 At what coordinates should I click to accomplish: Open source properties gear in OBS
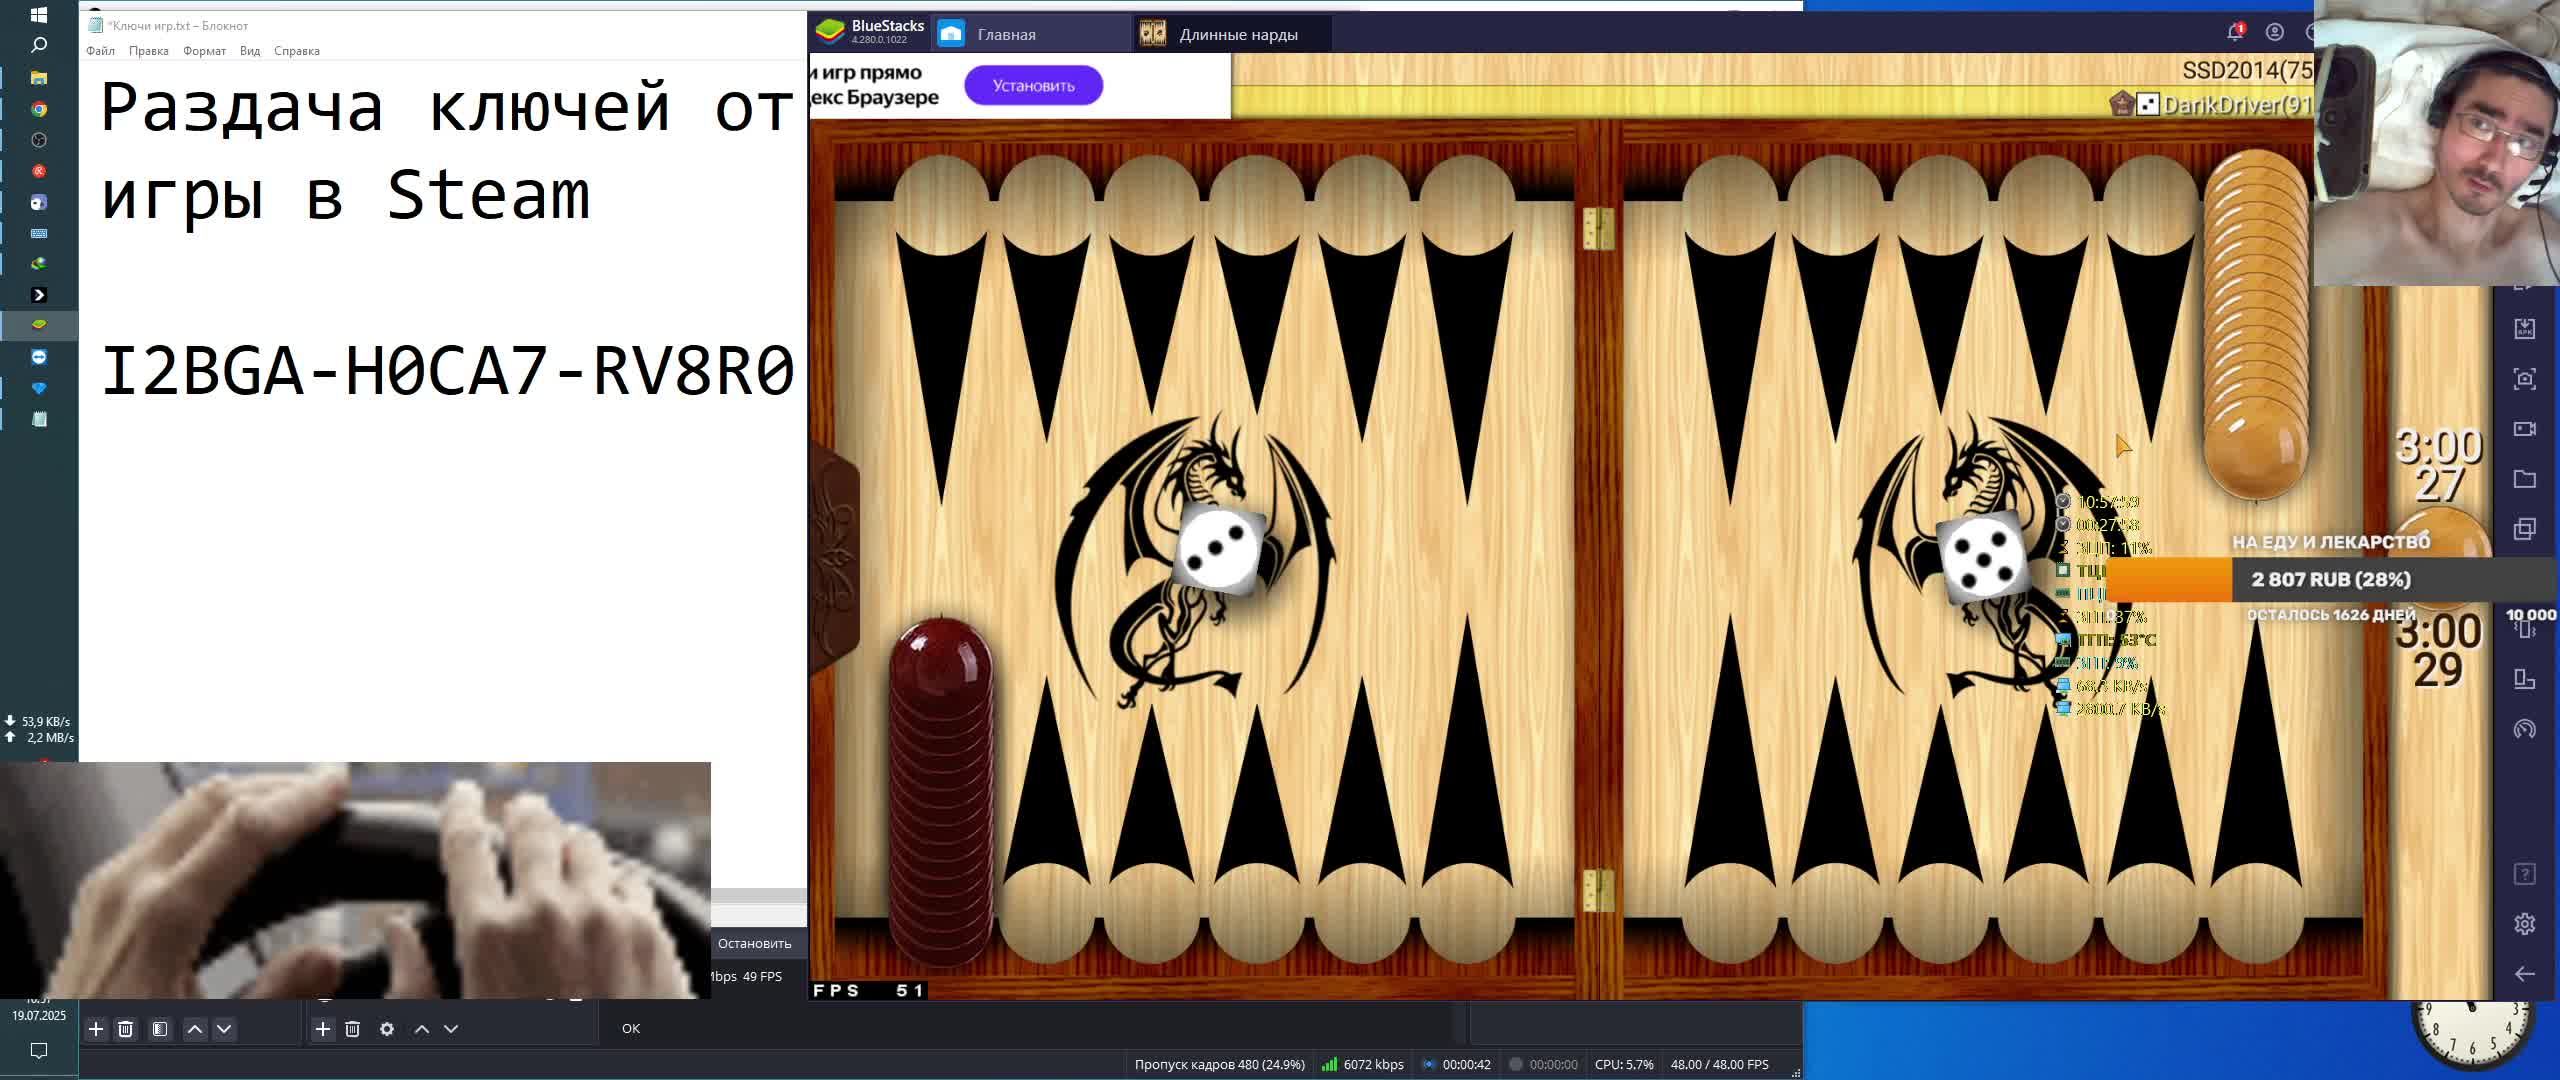coord(387,1029)
